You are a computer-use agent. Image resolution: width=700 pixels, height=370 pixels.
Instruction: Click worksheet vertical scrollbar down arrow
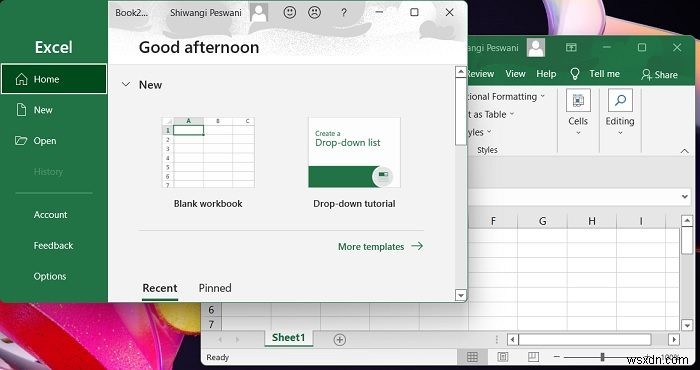(687, 325)
